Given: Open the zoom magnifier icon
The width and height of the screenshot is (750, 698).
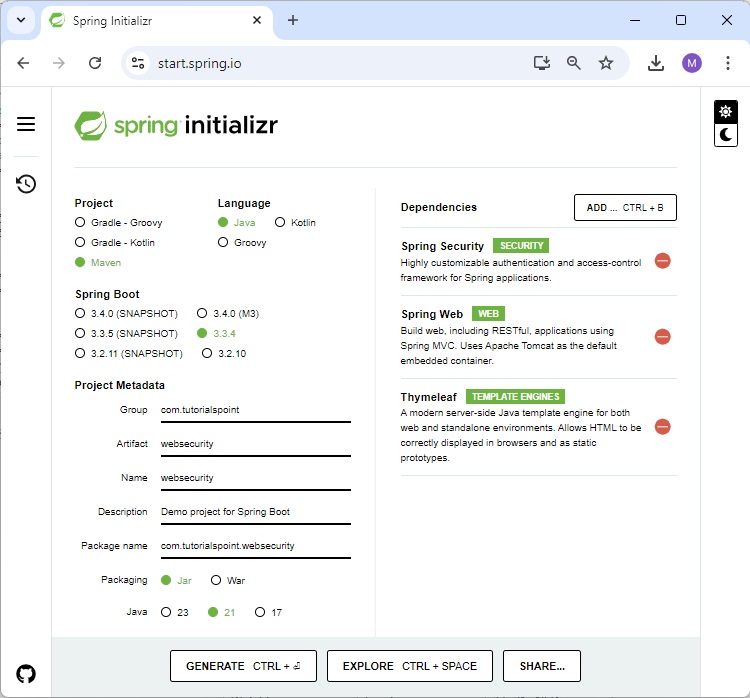Looking at the screenshot, I should [574, 63].
